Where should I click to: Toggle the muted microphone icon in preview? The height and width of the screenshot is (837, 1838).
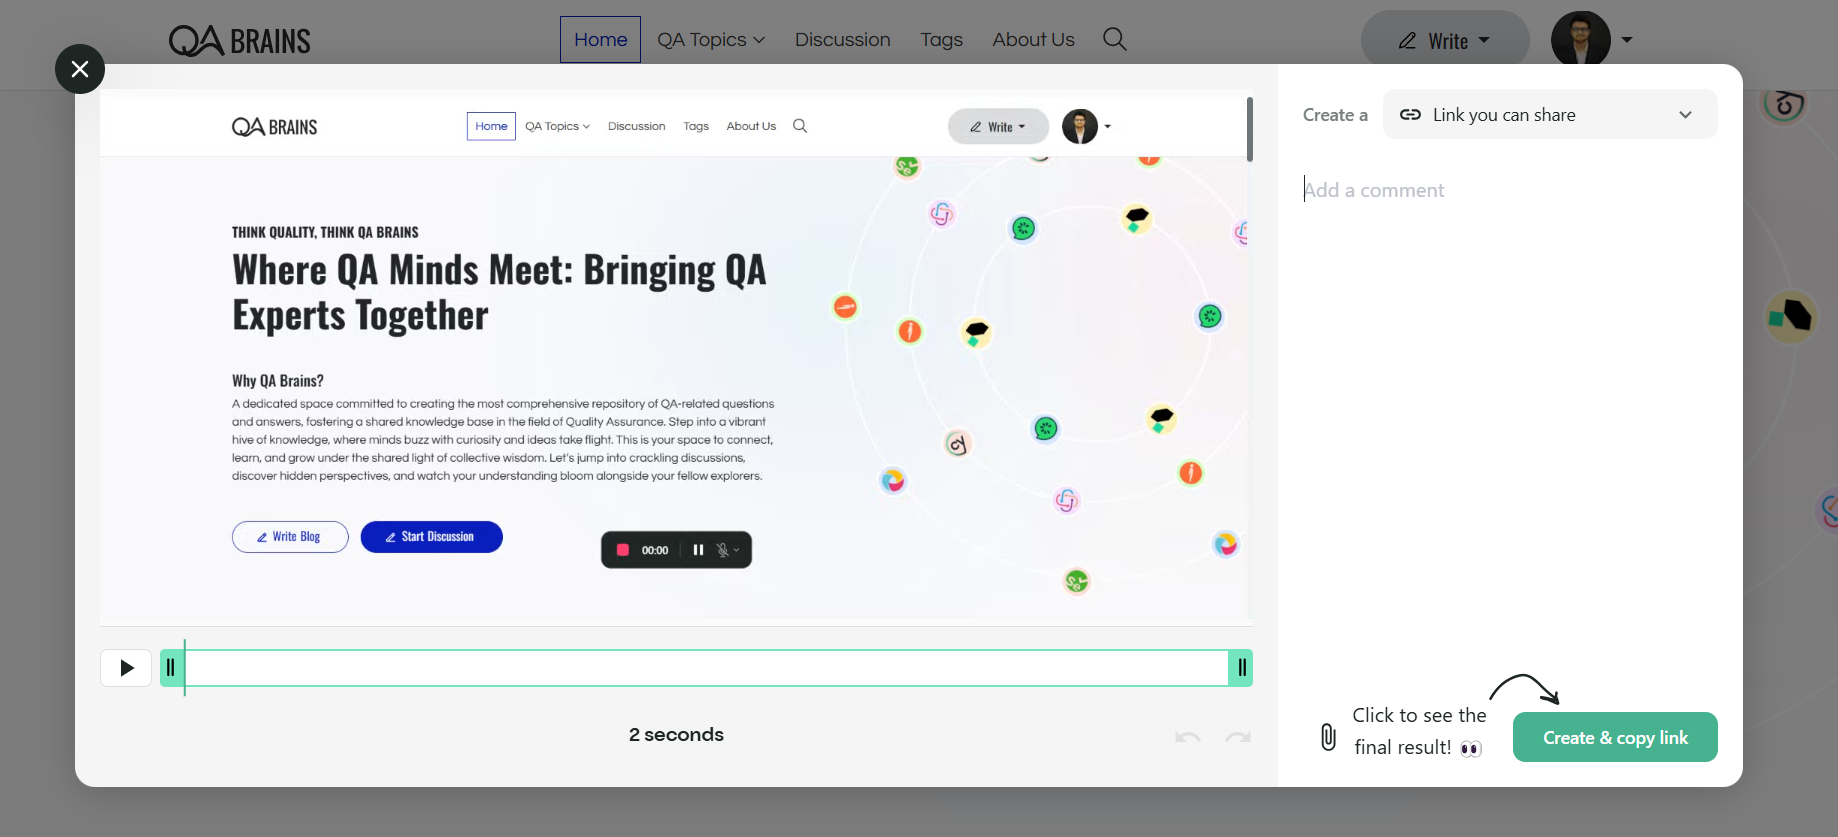click(x=723, y=550)
